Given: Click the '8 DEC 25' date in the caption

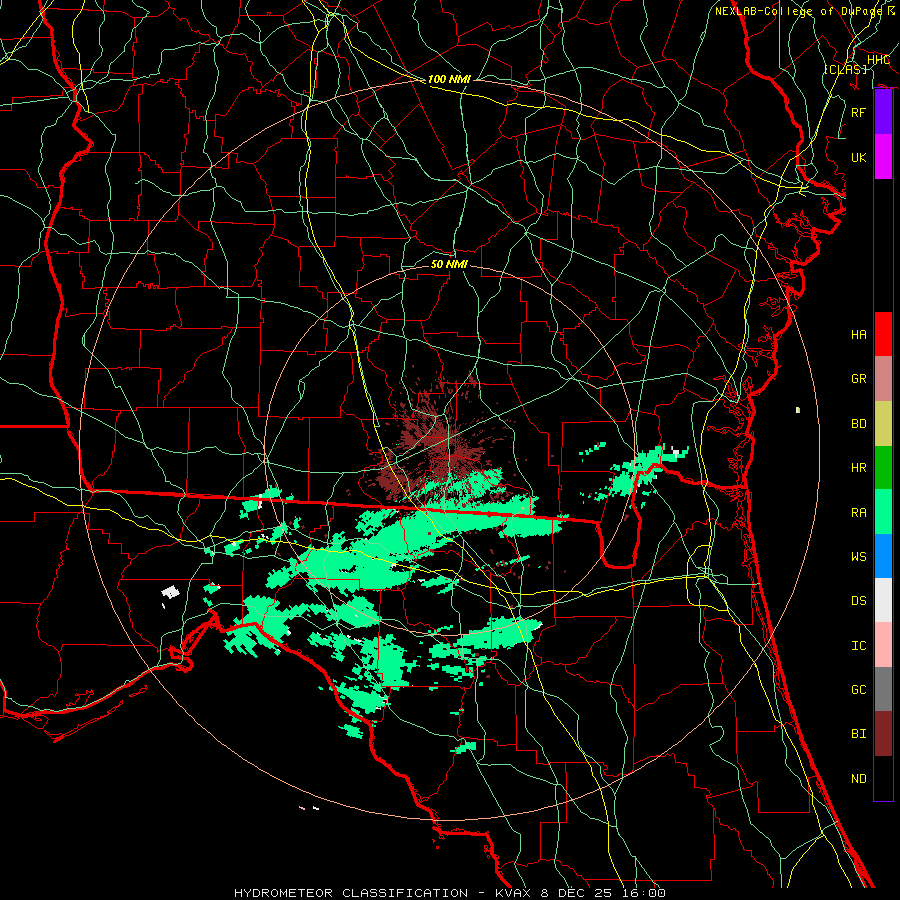Looking at the screenshot, I should 577,893.
